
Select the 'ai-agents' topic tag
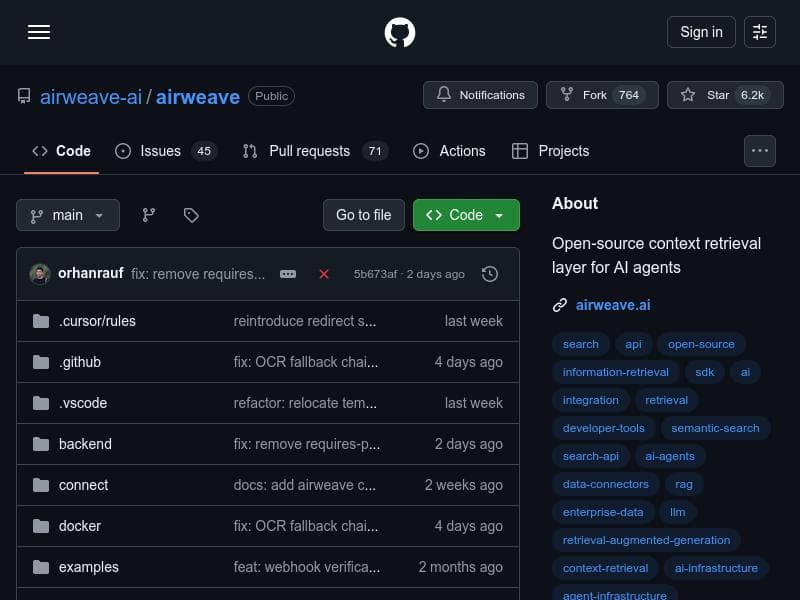pos(670,456)
